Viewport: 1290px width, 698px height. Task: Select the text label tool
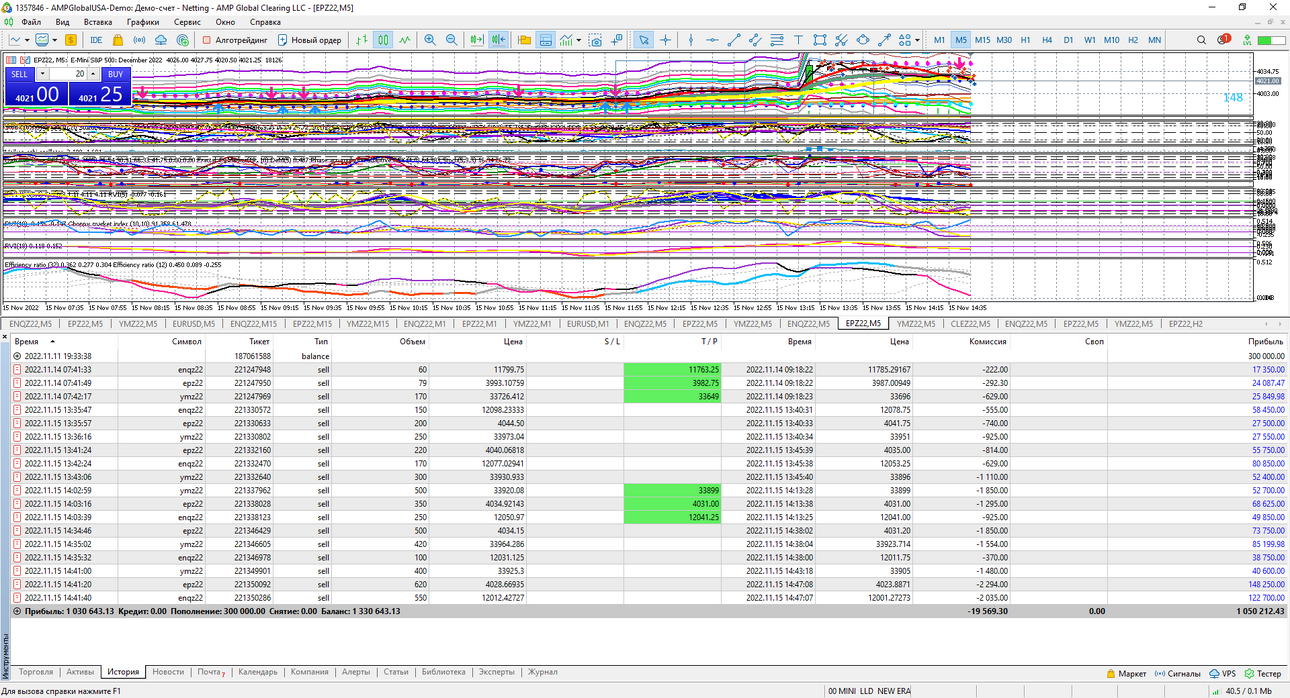[x=798, y=40]
